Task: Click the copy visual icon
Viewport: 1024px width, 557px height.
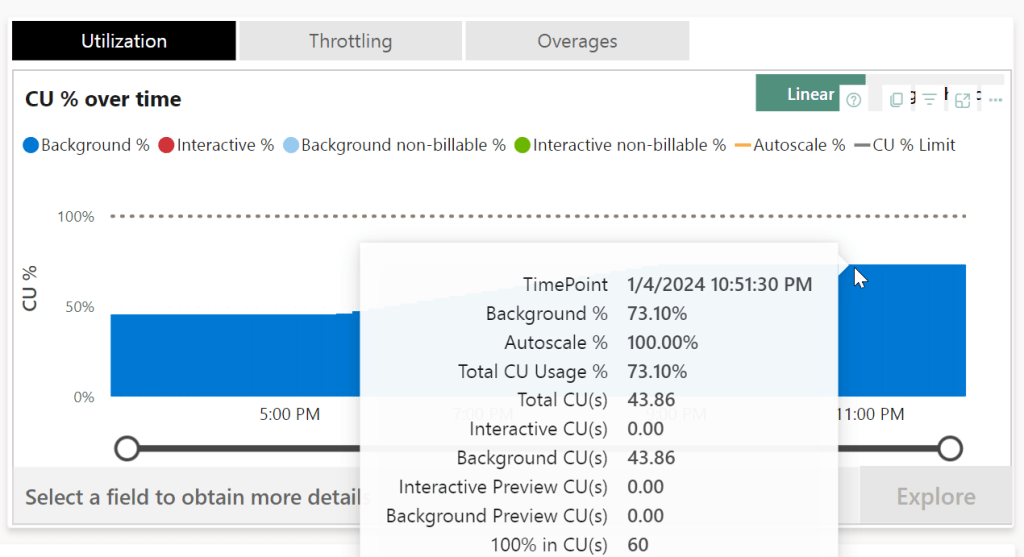Action: [x=896, y=100]
